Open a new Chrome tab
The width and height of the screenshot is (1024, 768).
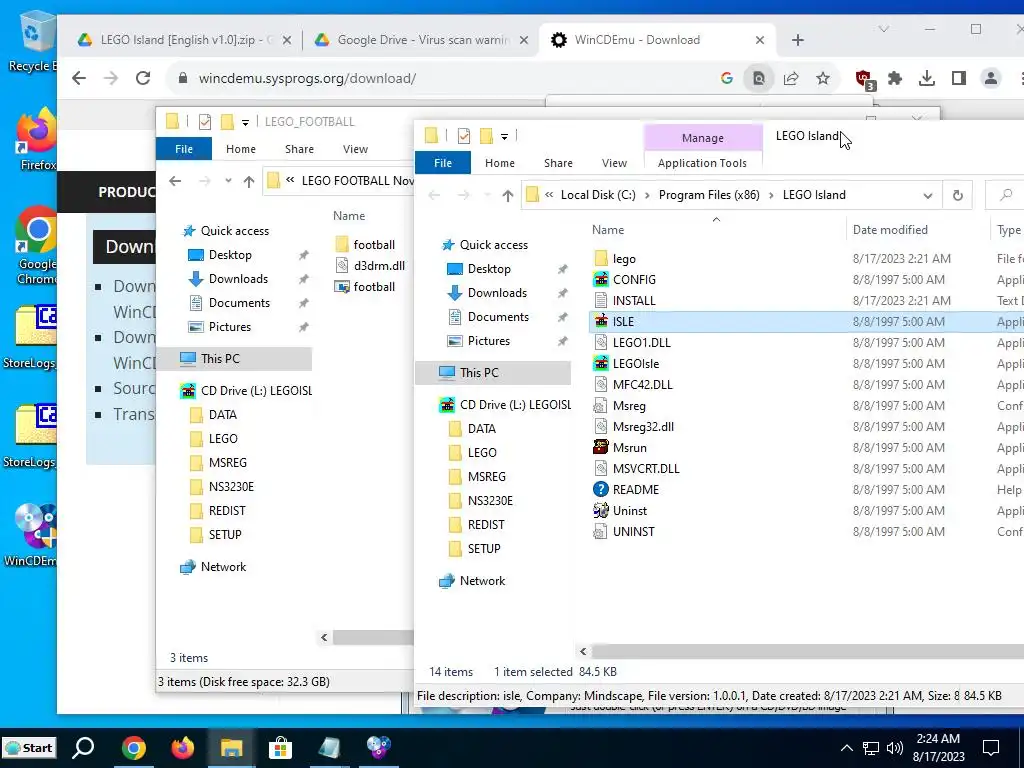pos(797,40)
